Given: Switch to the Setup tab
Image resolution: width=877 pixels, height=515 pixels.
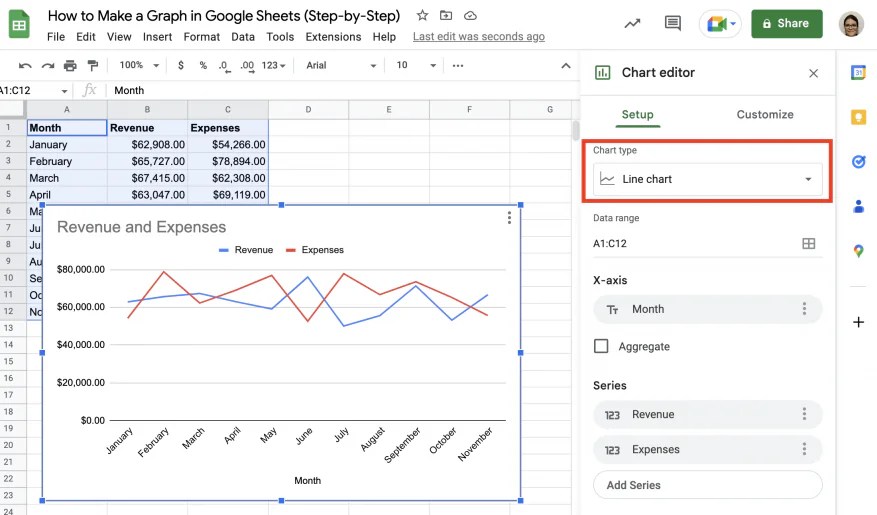Looking at the screenshot, I should [637, 115].
